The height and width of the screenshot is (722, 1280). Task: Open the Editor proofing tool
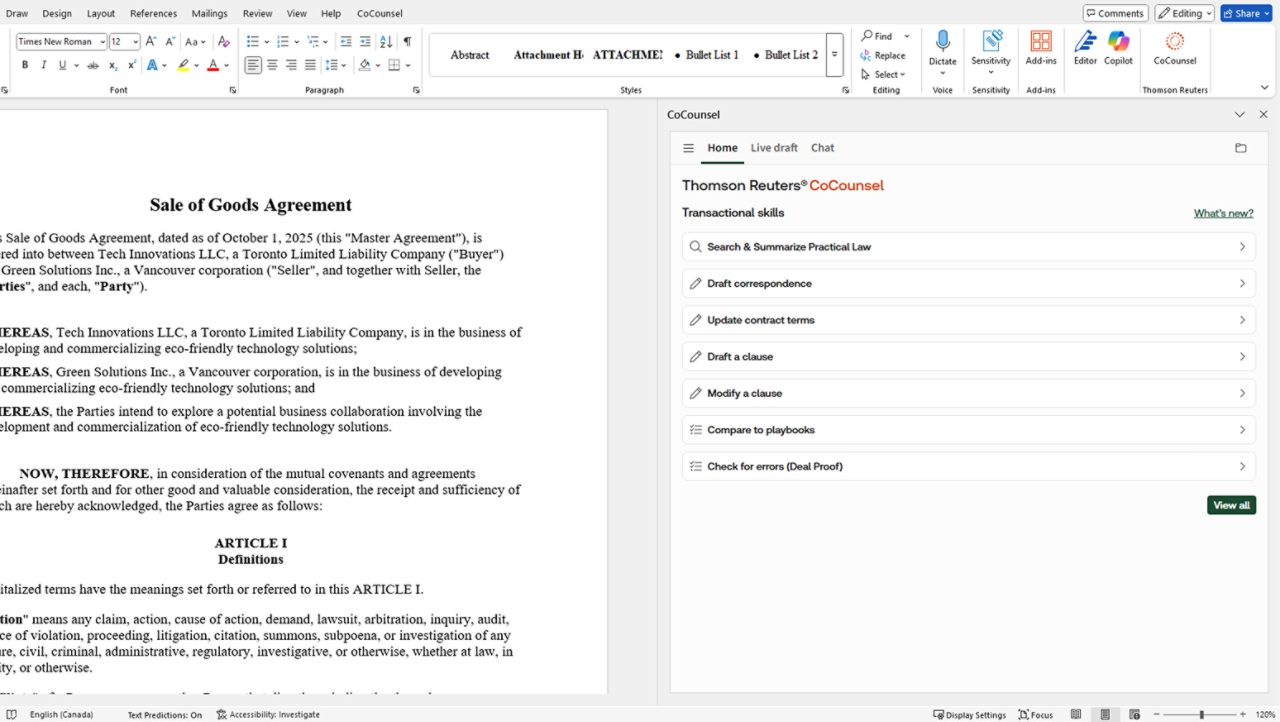pos(1085,47)
